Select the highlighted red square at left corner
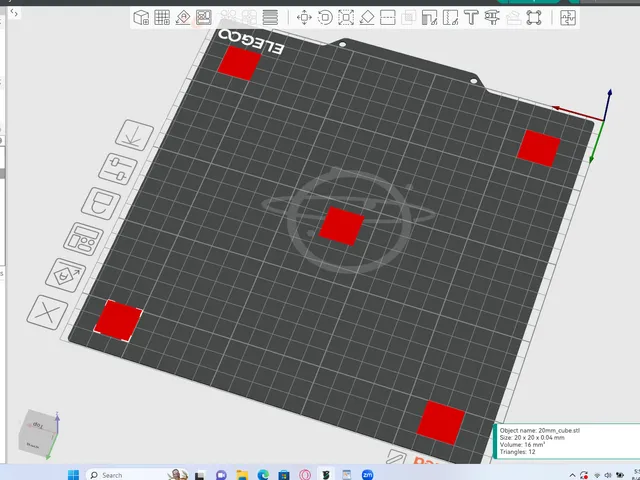The width and height of the screenshot is (640, 480). point(118,320)
